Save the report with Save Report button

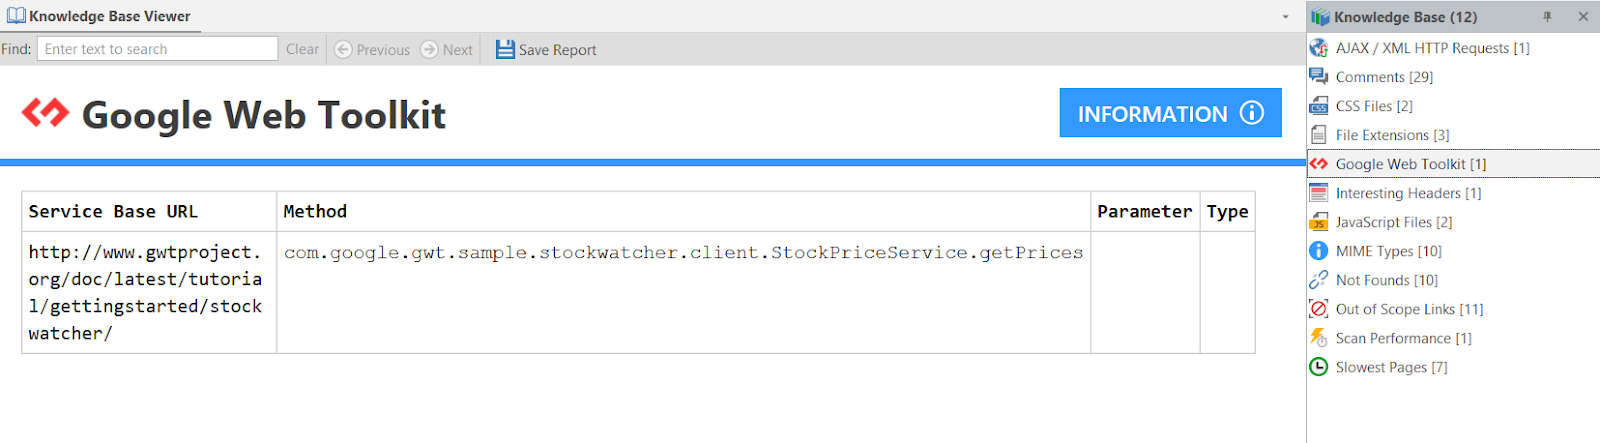point(546,49)
